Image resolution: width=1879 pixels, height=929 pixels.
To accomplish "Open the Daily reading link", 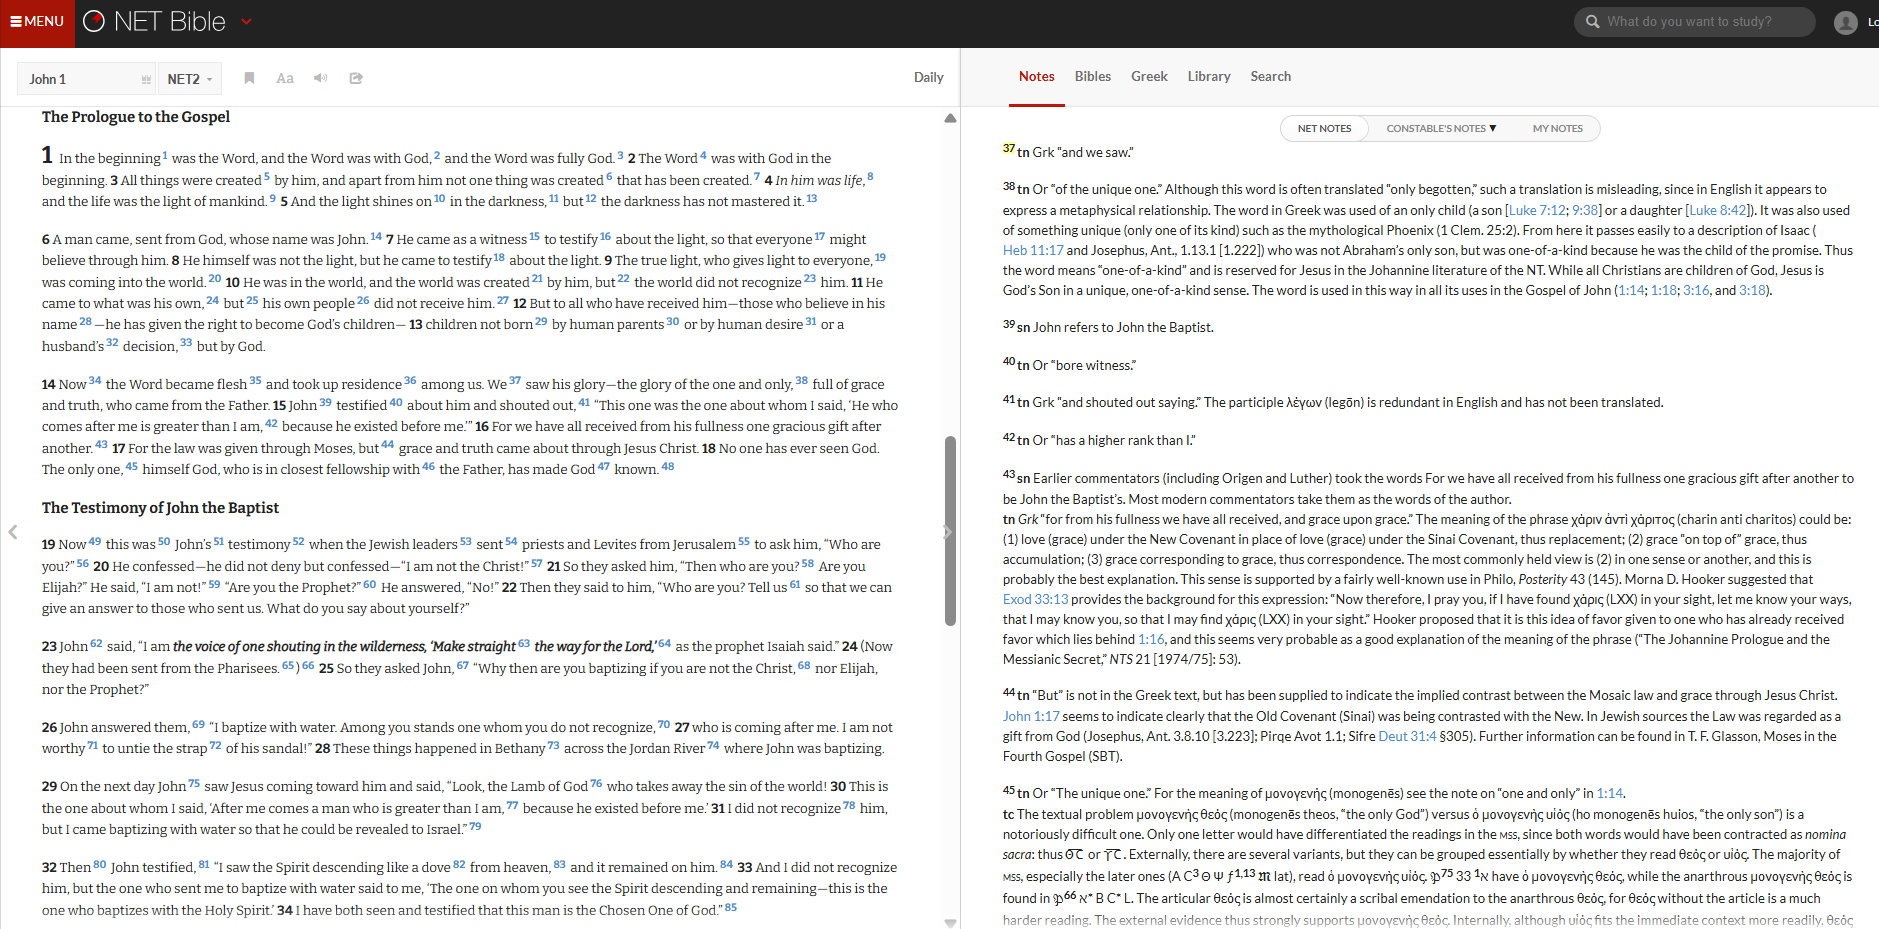I will point(928,77).
